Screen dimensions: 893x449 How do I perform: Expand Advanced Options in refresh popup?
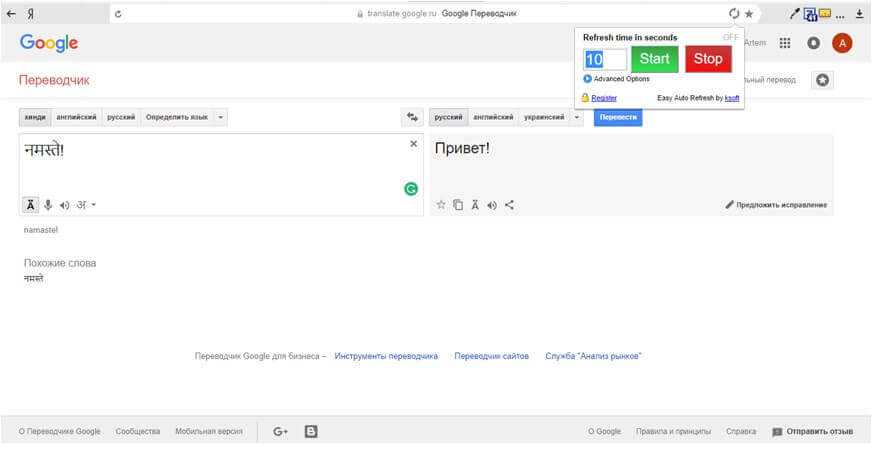(x=616, y=79)
